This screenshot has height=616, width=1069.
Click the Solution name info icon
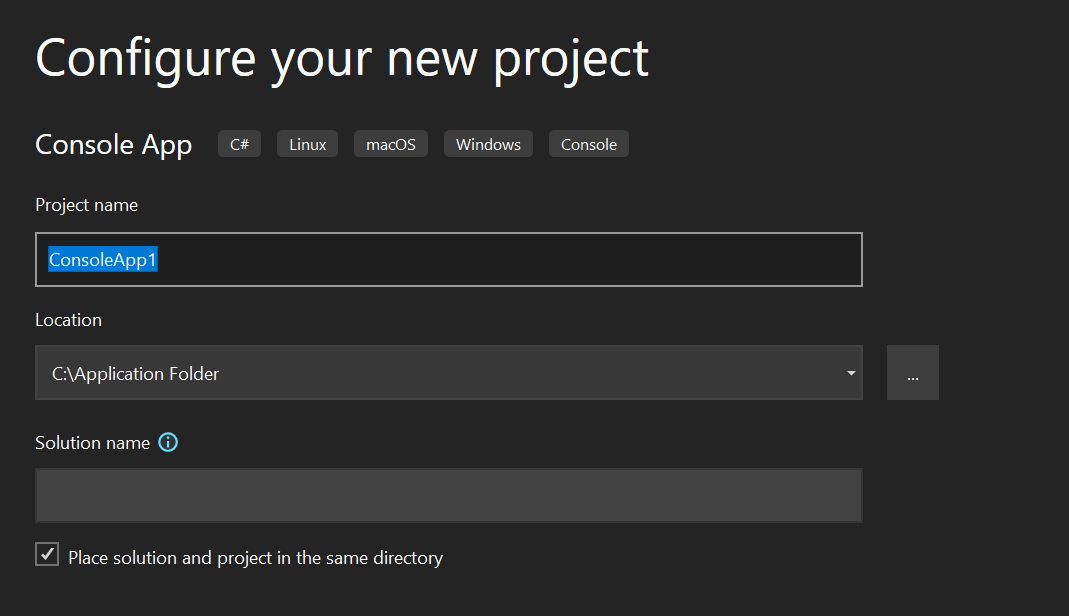tap(168, 442)
